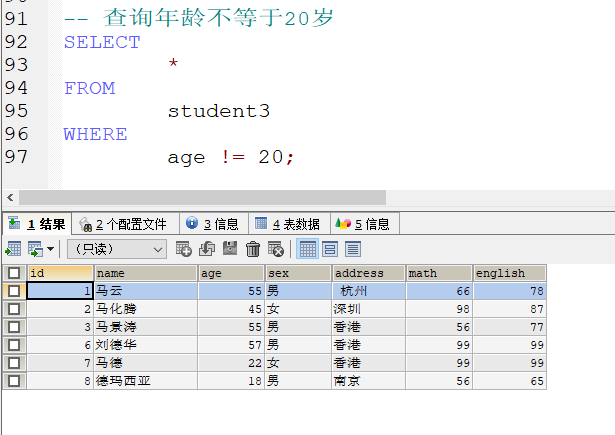Viewport: 615px width, 435px height.
Task: Open the 2 个配置文件 tab
Action: click(x=126, y=224)
